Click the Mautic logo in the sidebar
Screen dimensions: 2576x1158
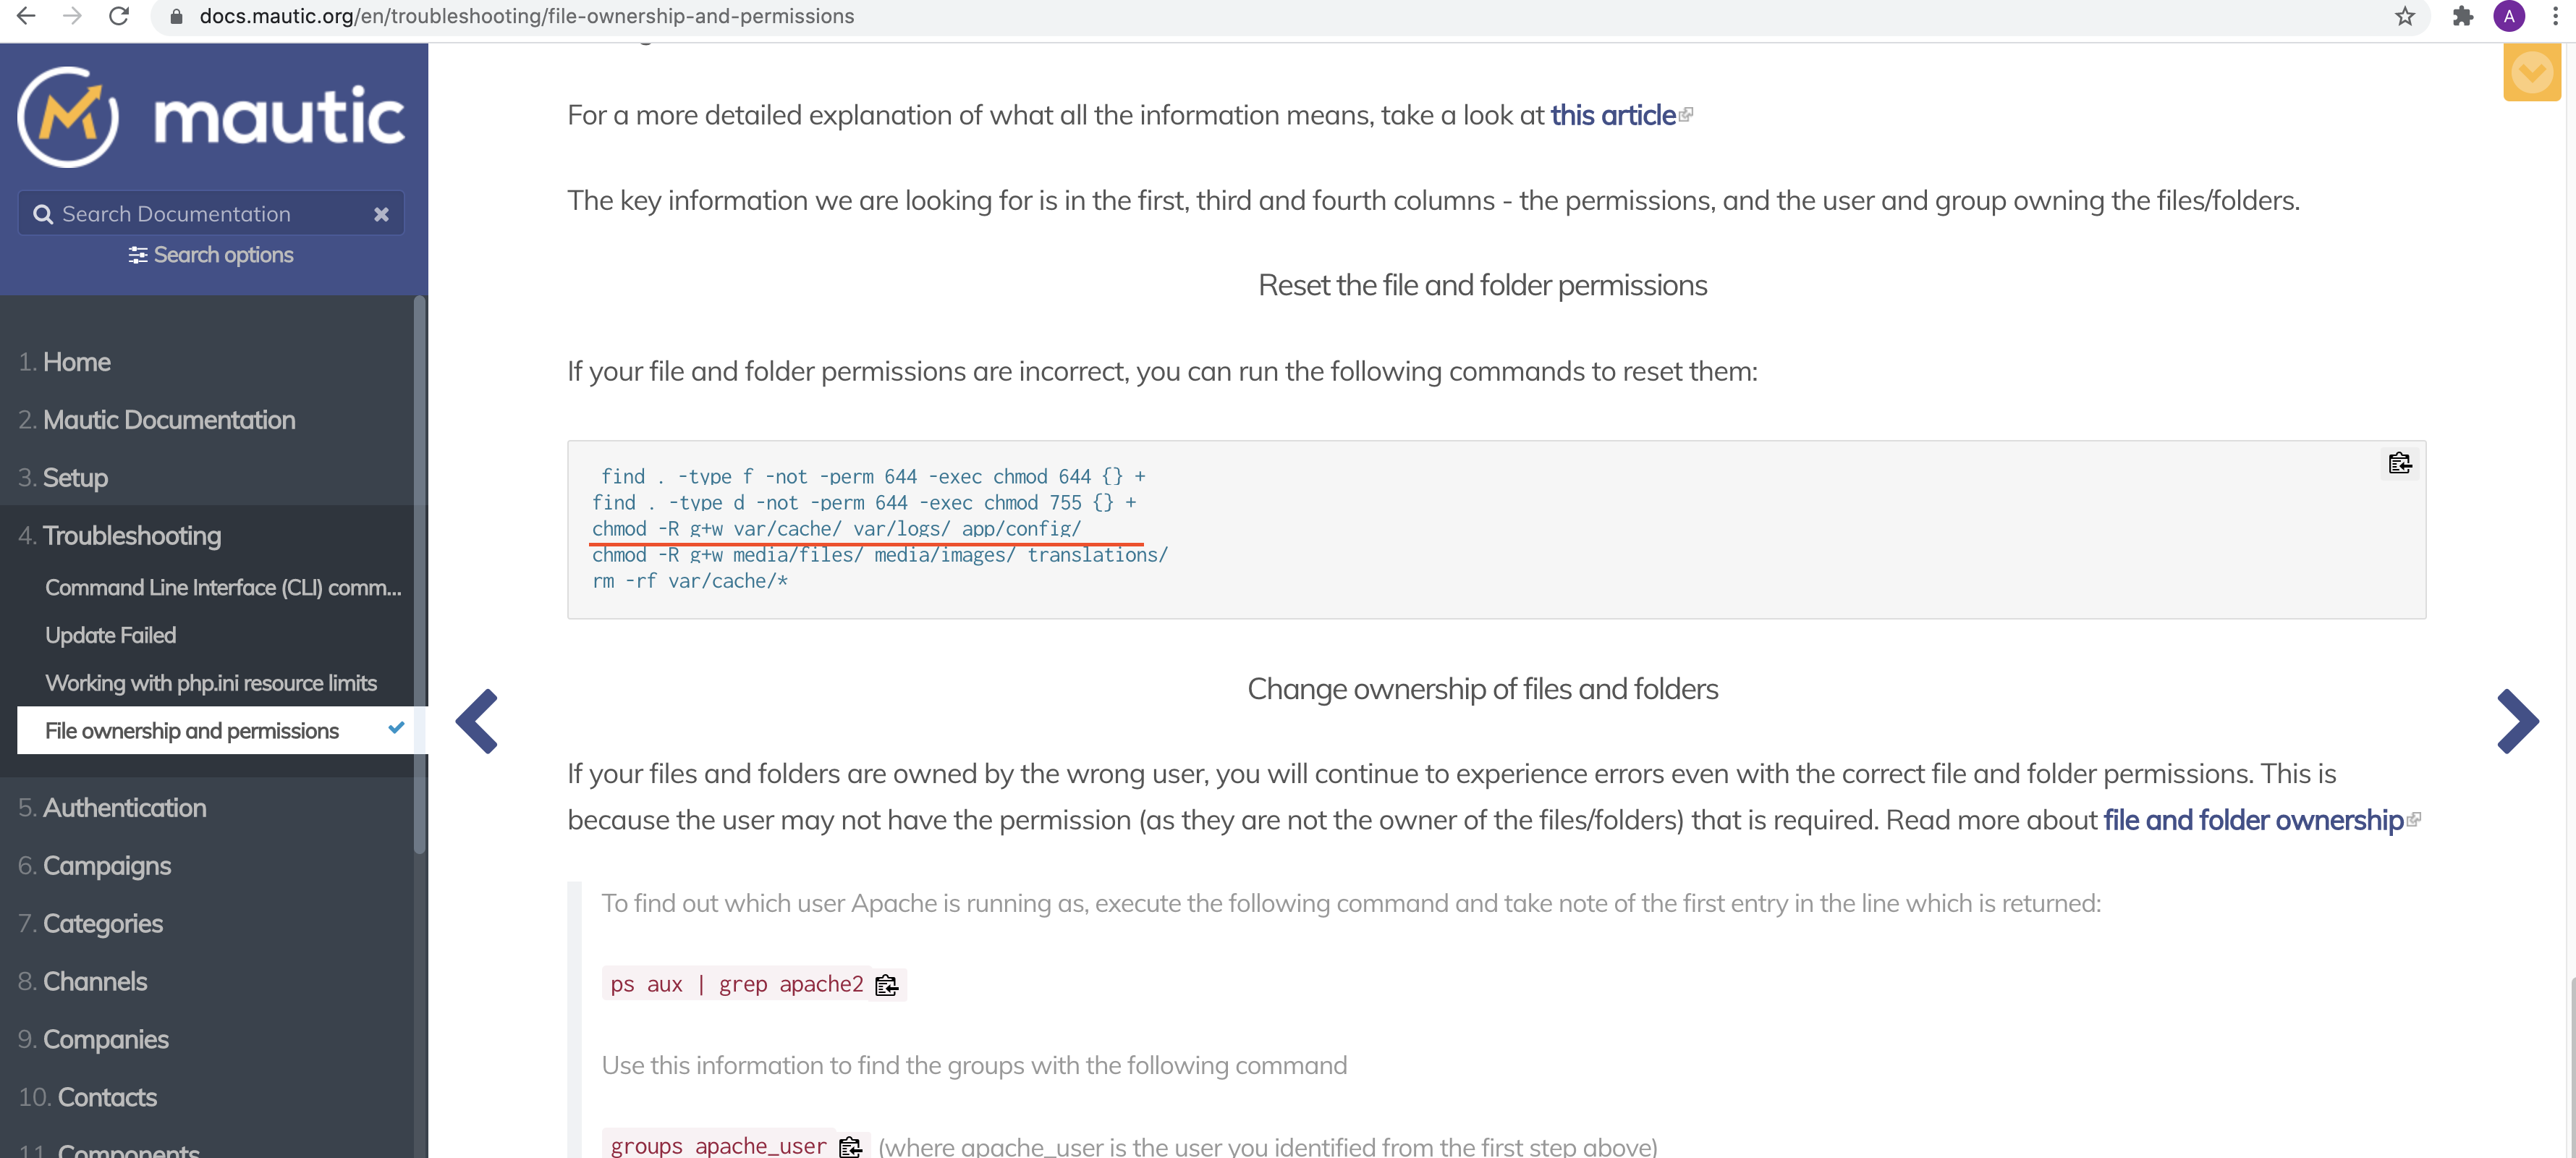[x=210, y=115]
